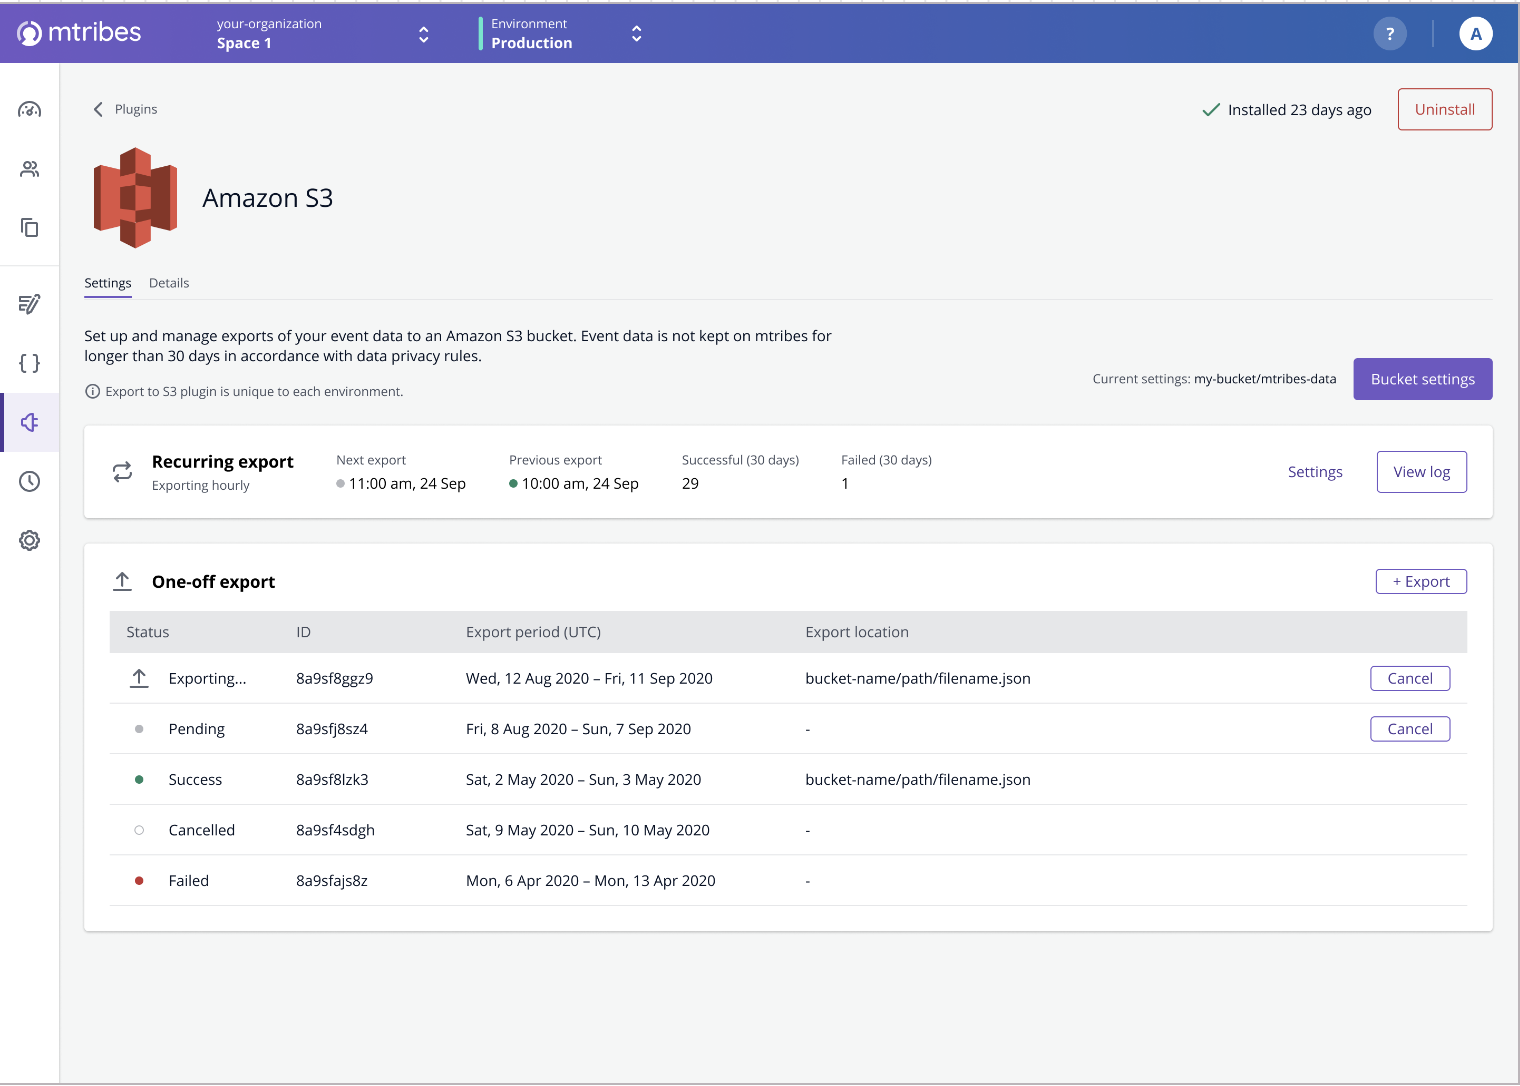Open recurring export Settings link
The image size is (1520, 1086).
click(x=1315, y=472)
